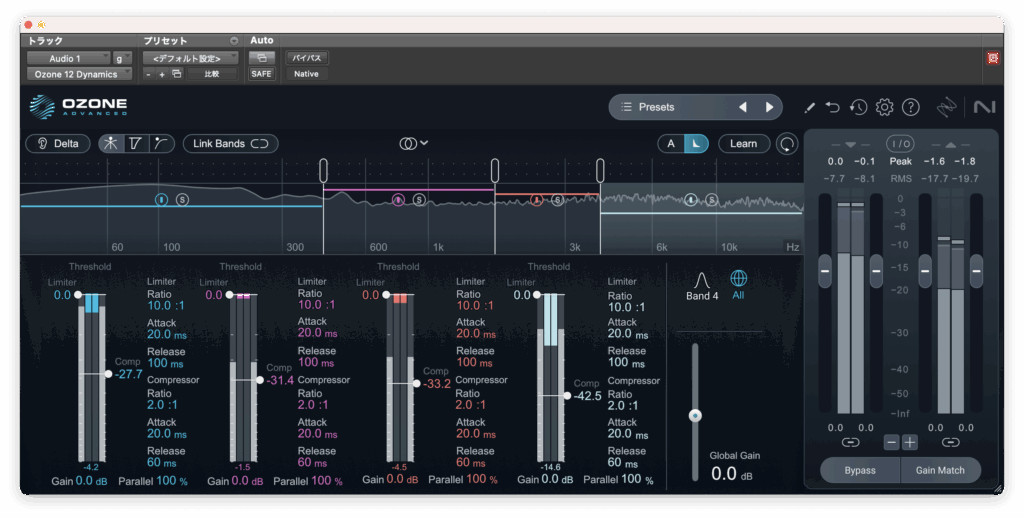Toggle Link Bands on
This screenshot has height=518, width=1024.
230,144
